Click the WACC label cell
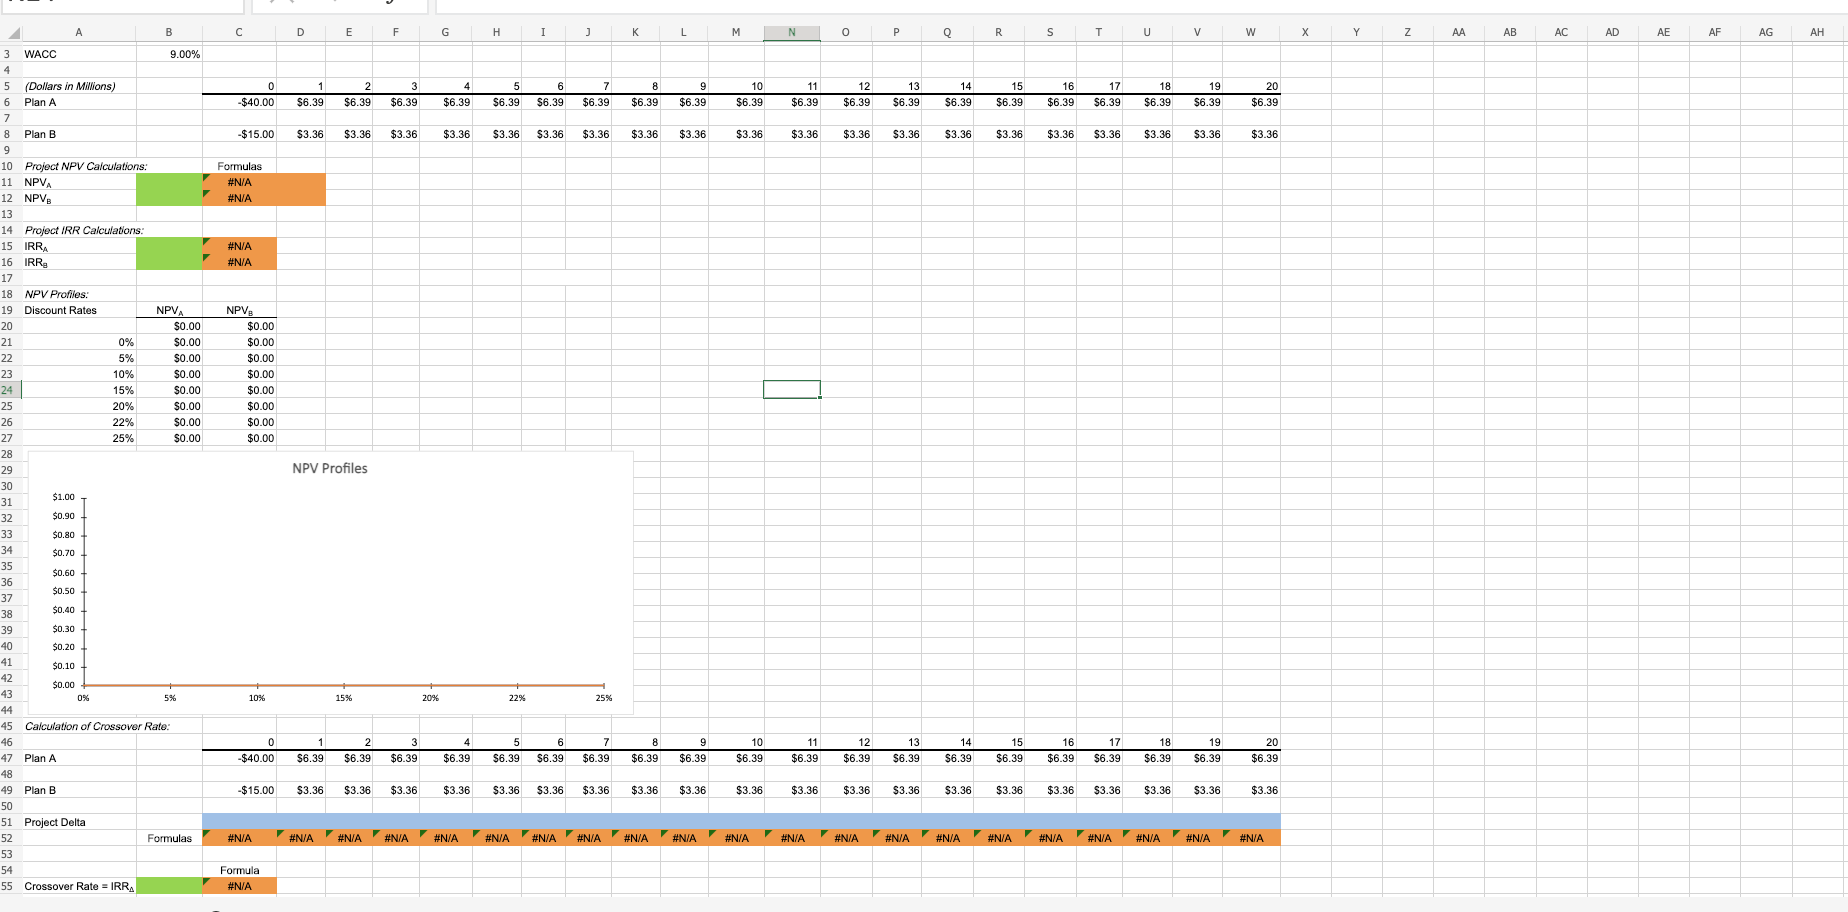Screen dimensions: 1848x912 point(79,54)
